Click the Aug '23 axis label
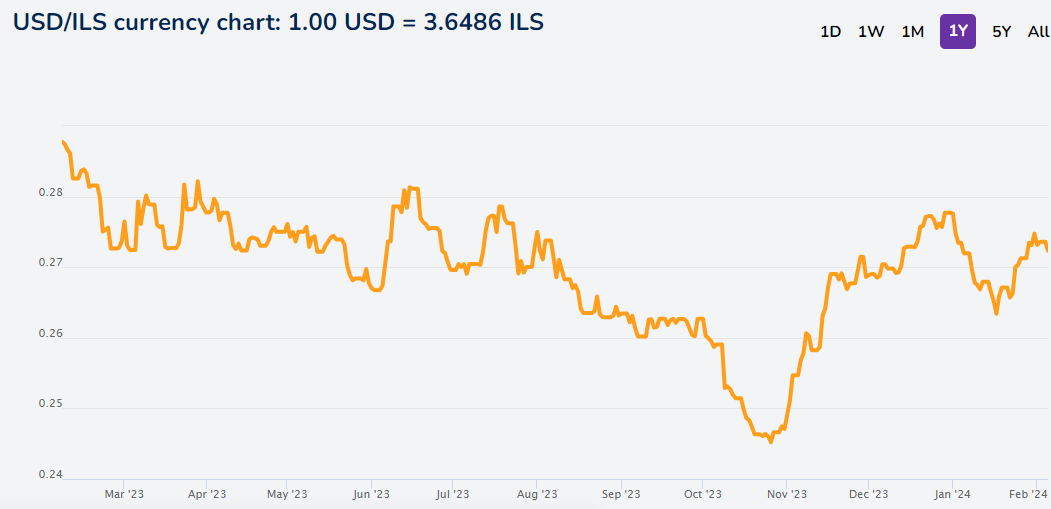Screen dimensions: 1051x509 coord(537,494)
